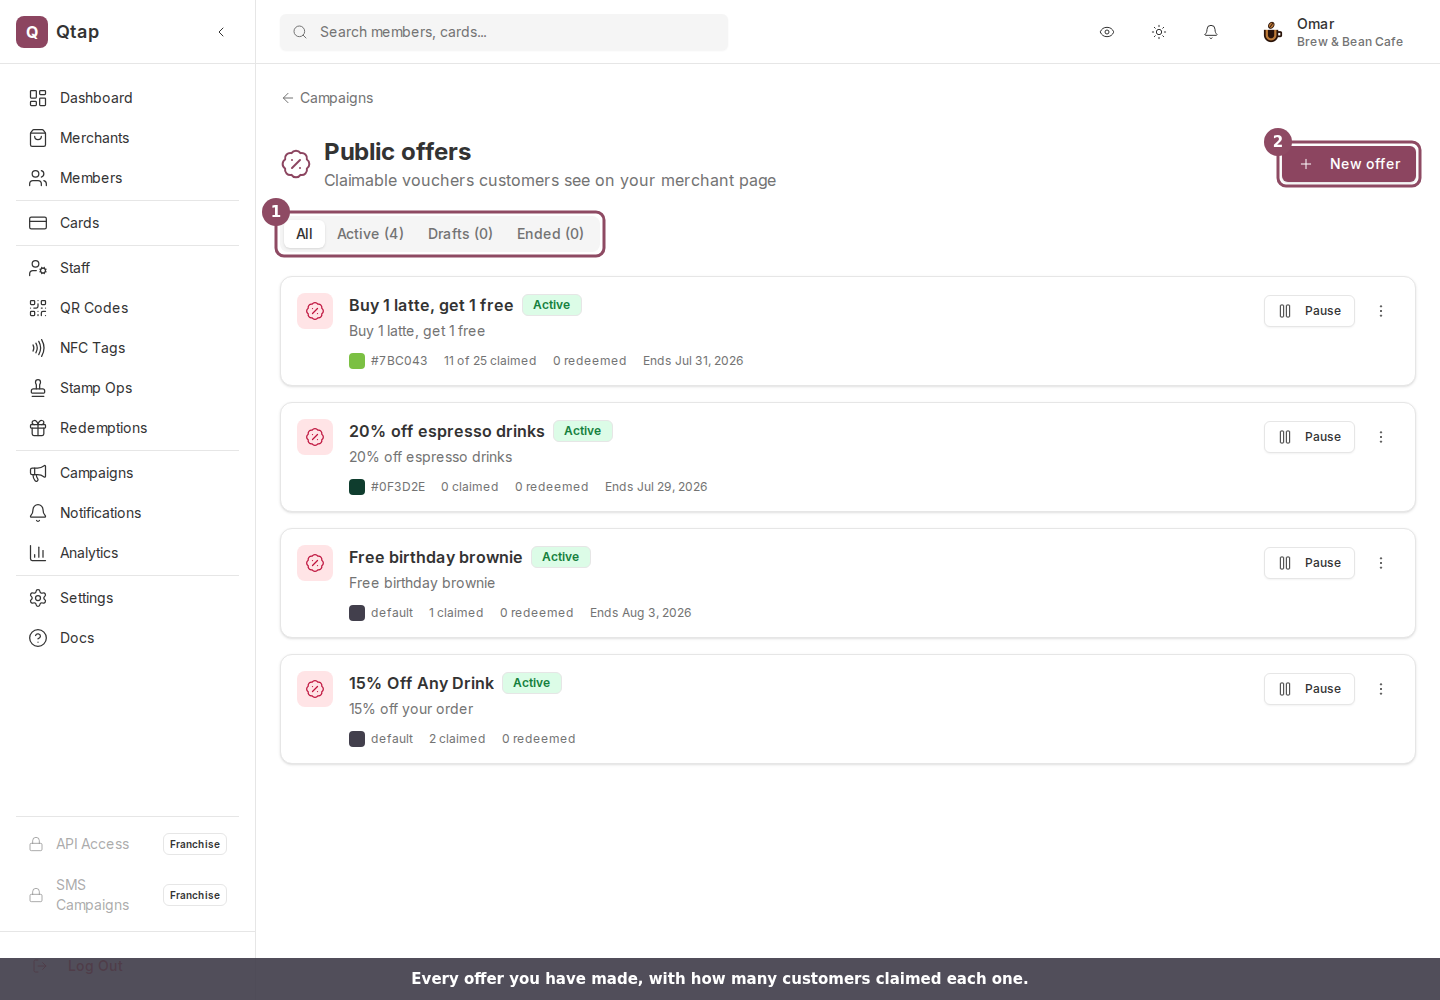
Task: Open the Members section
Action: coord(127,178)
